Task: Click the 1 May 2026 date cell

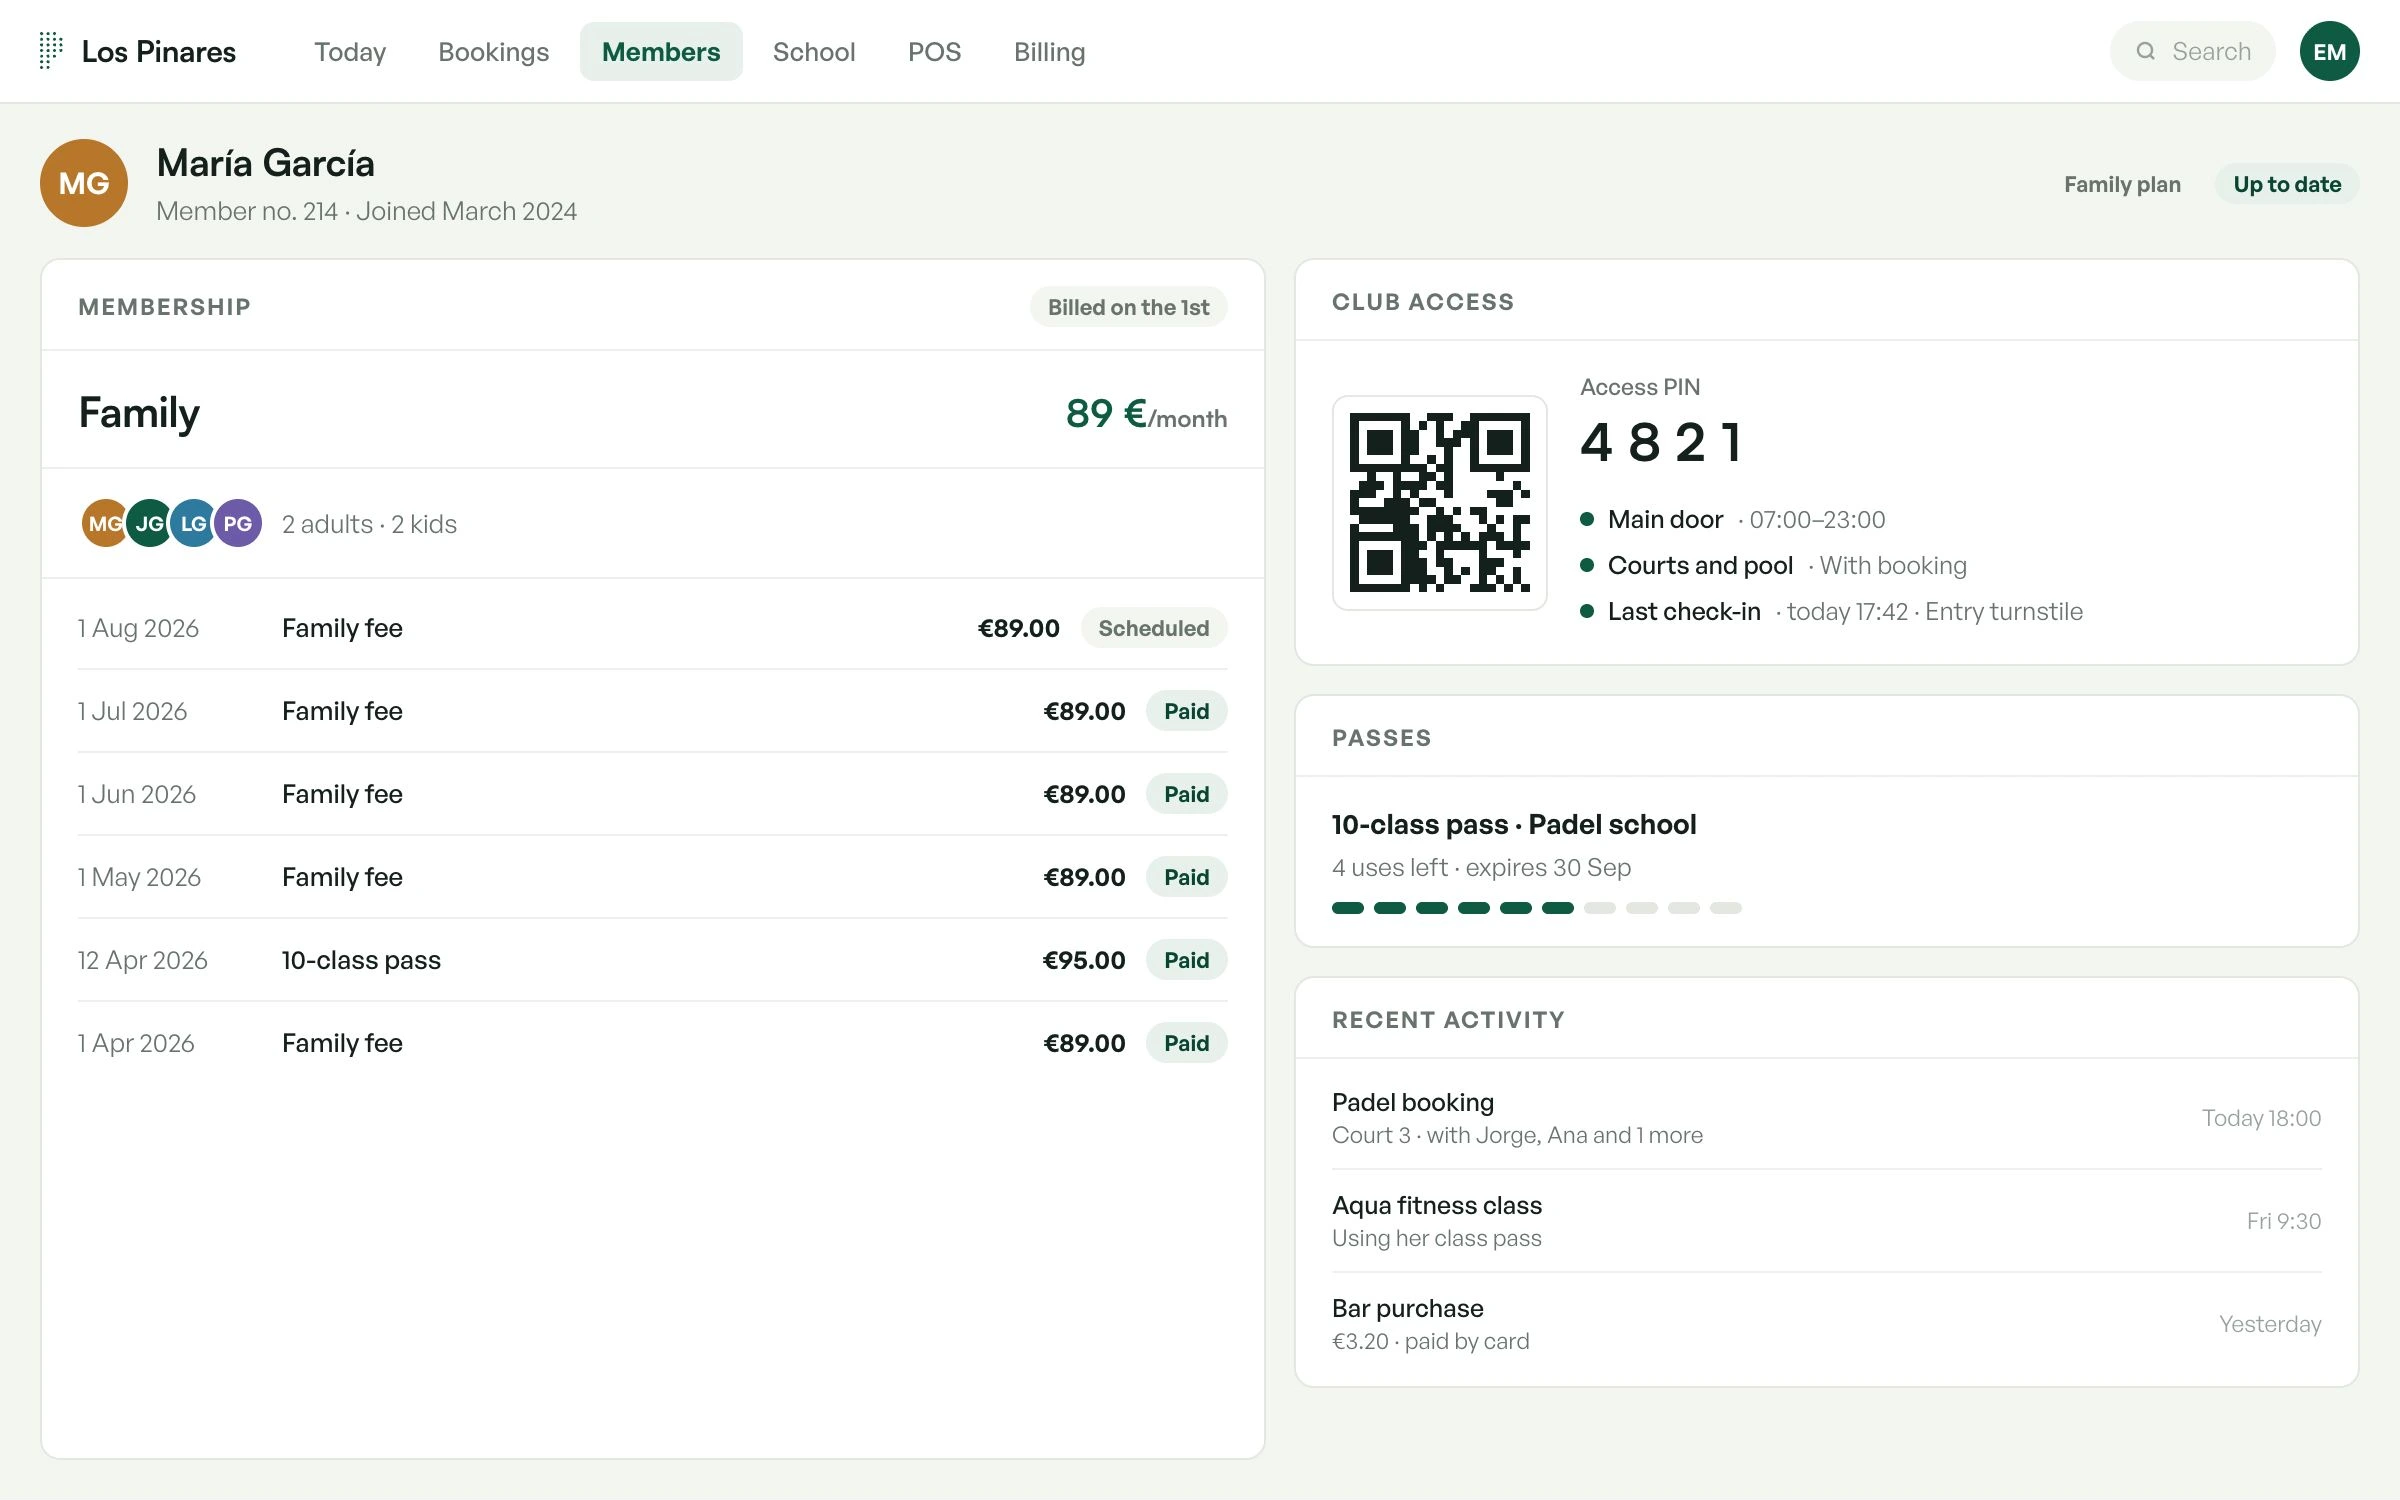Action: (139, 877)
